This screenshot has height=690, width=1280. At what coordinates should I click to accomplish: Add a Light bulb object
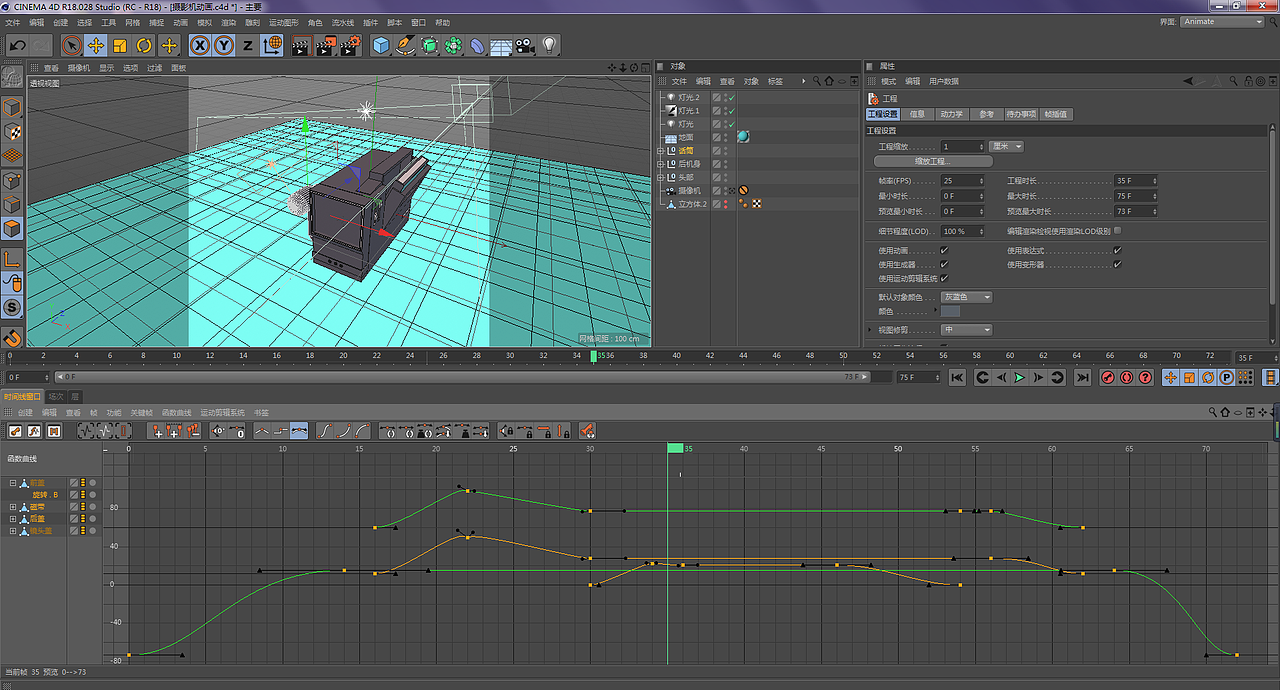click(x=549, y=45)
